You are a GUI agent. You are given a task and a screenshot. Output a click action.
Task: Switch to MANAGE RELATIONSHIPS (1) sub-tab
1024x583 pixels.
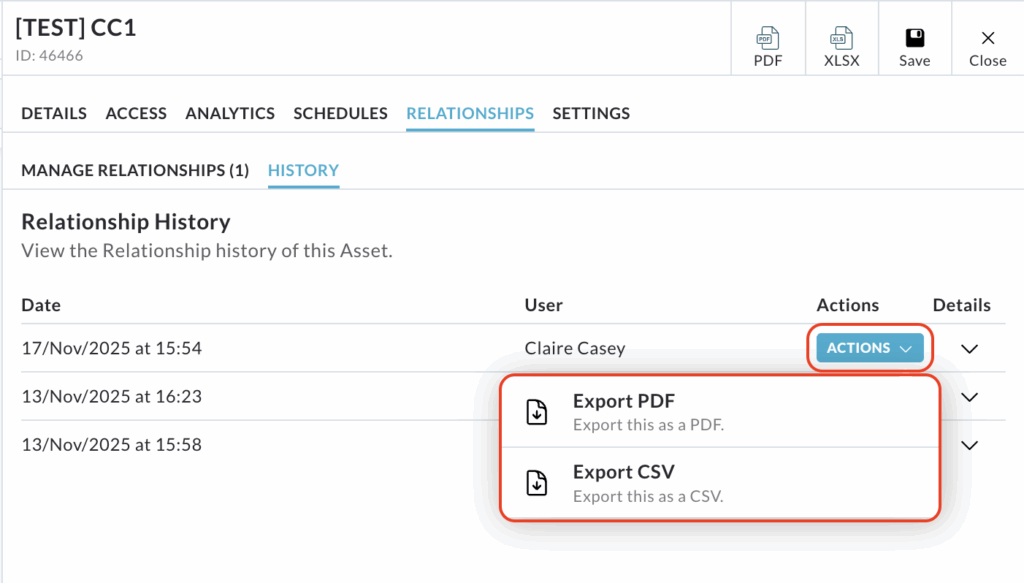tap(135, 170)
